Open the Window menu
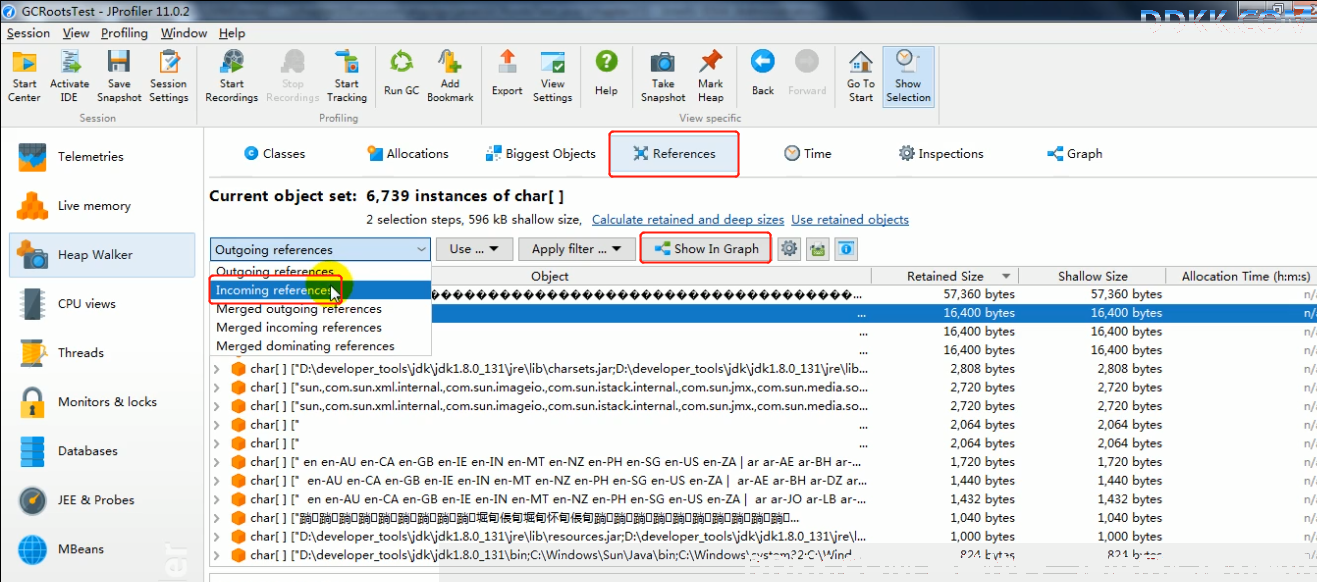The image size is (1317, 582). (x=184, y=33)
